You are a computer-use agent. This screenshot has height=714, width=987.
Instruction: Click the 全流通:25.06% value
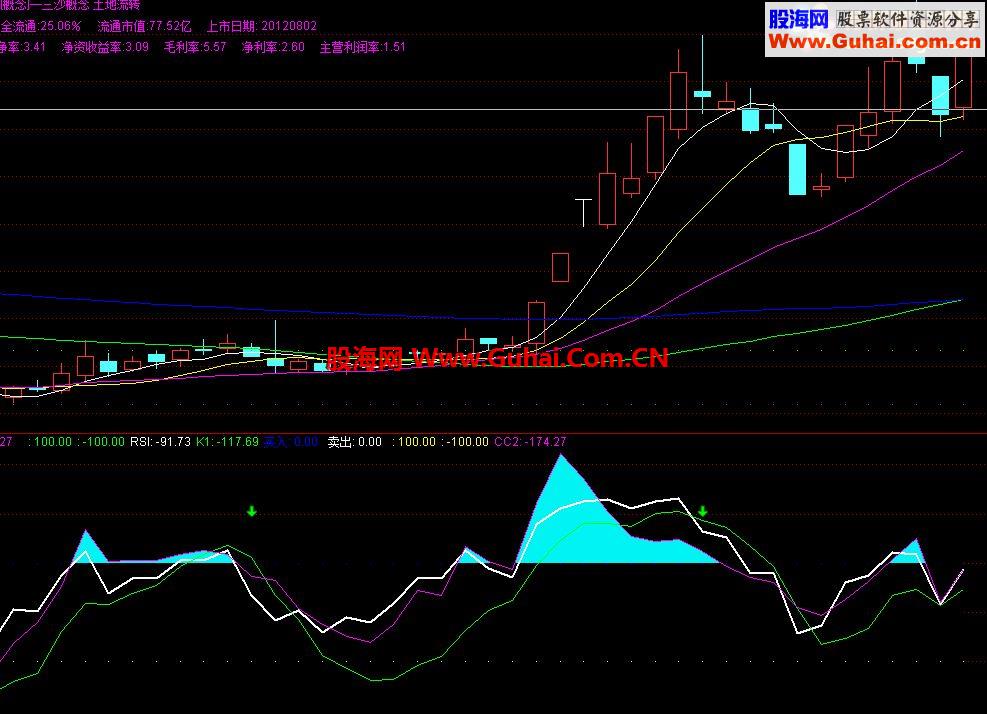click(41, 26)
